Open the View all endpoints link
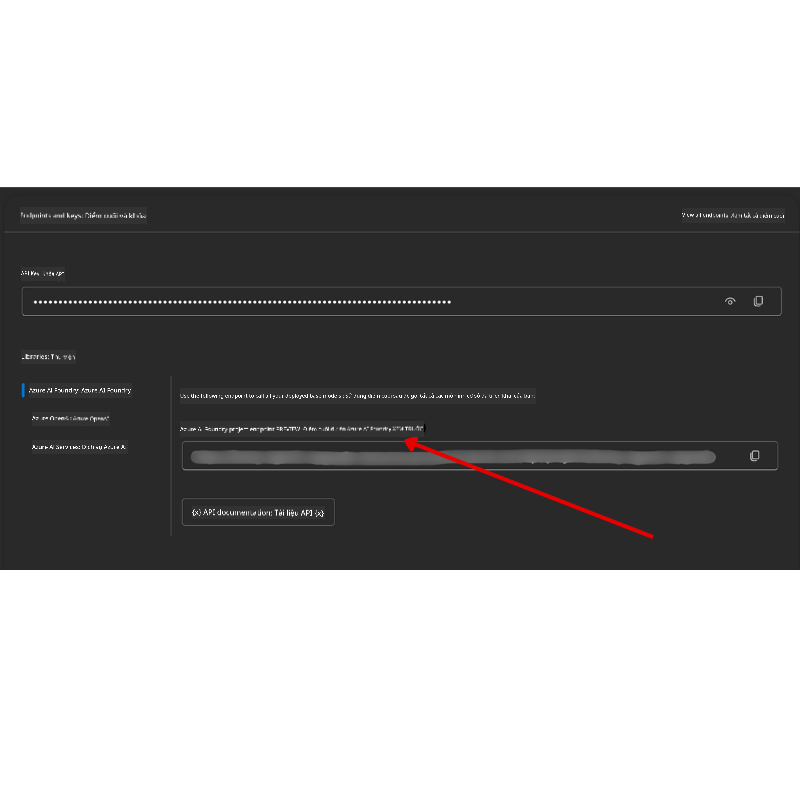This screenshot has width=800, height=800. [x=733, y=215]
